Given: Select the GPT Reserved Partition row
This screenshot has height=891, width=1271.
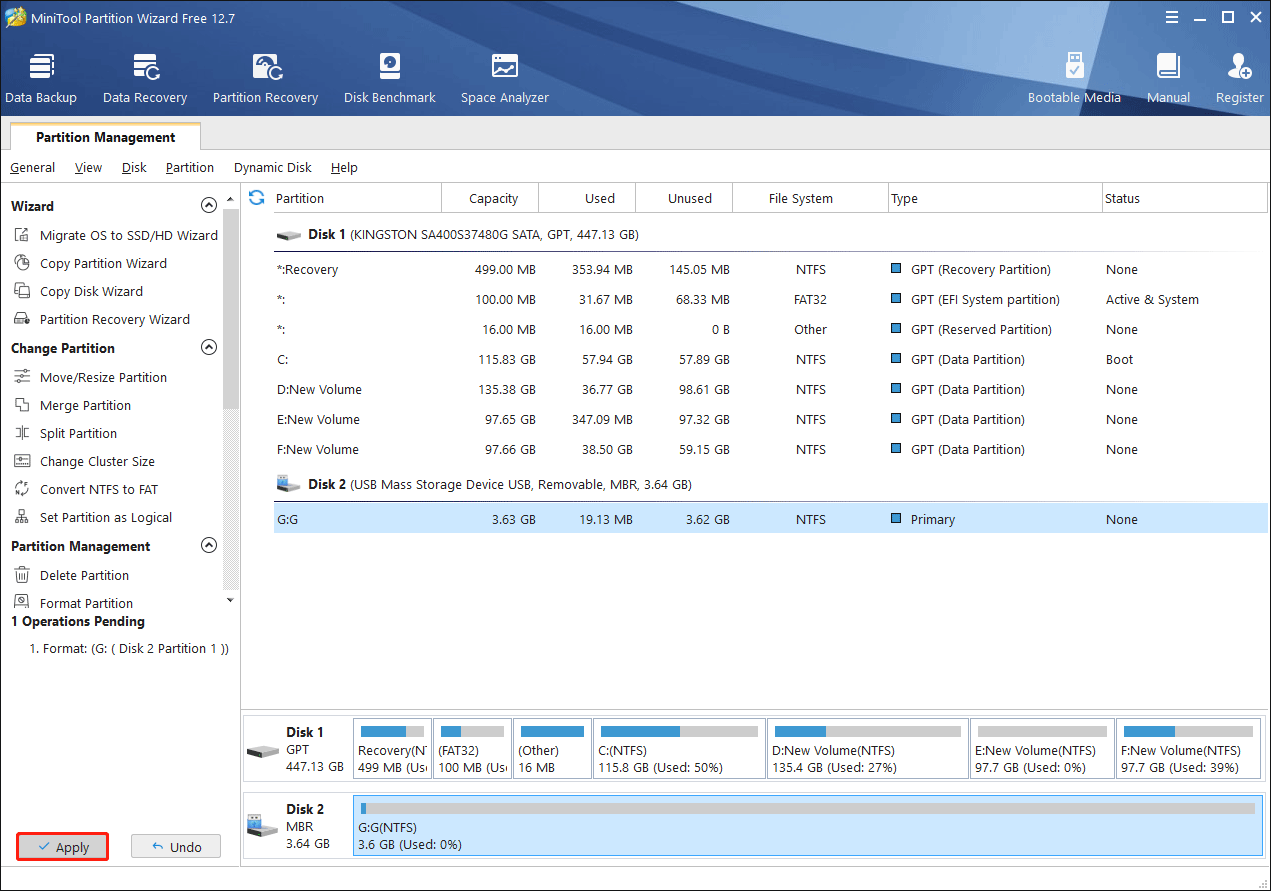Looking at the screenshot, I should 770,329.
